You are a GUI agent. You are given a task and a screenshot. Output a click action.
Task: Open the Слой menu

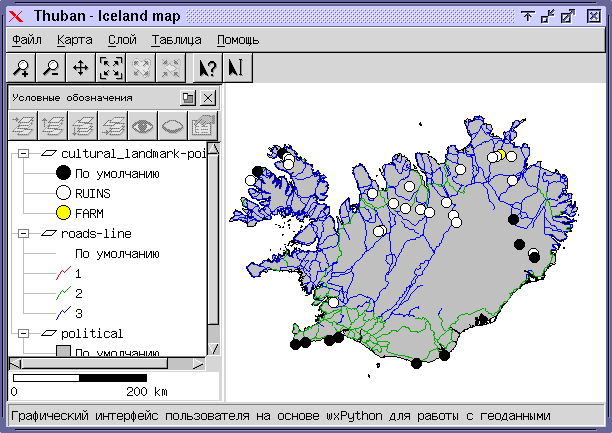(122, 40)
